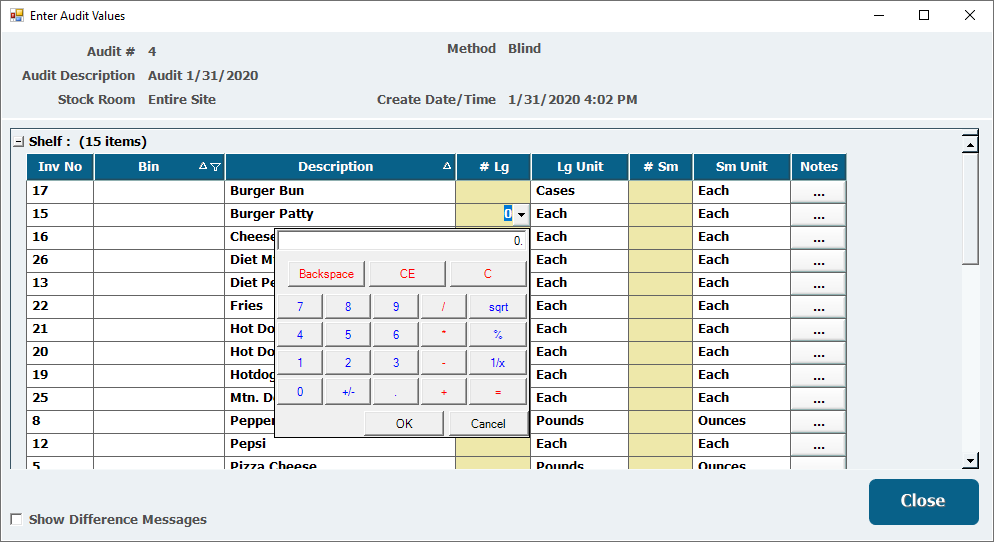Click the Lg Unit column header

[x=580, y=167]
